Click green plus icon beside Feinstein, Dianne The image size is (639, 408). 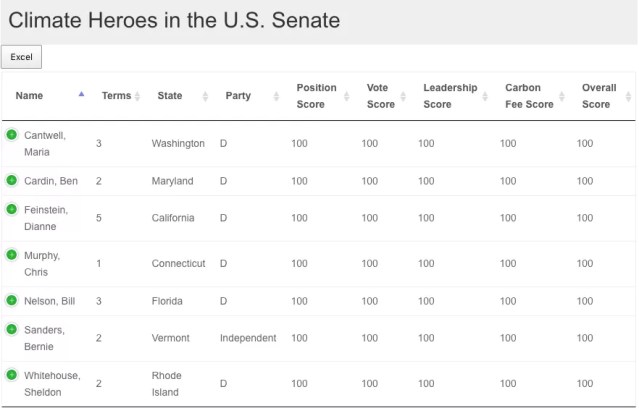point(11,209)
